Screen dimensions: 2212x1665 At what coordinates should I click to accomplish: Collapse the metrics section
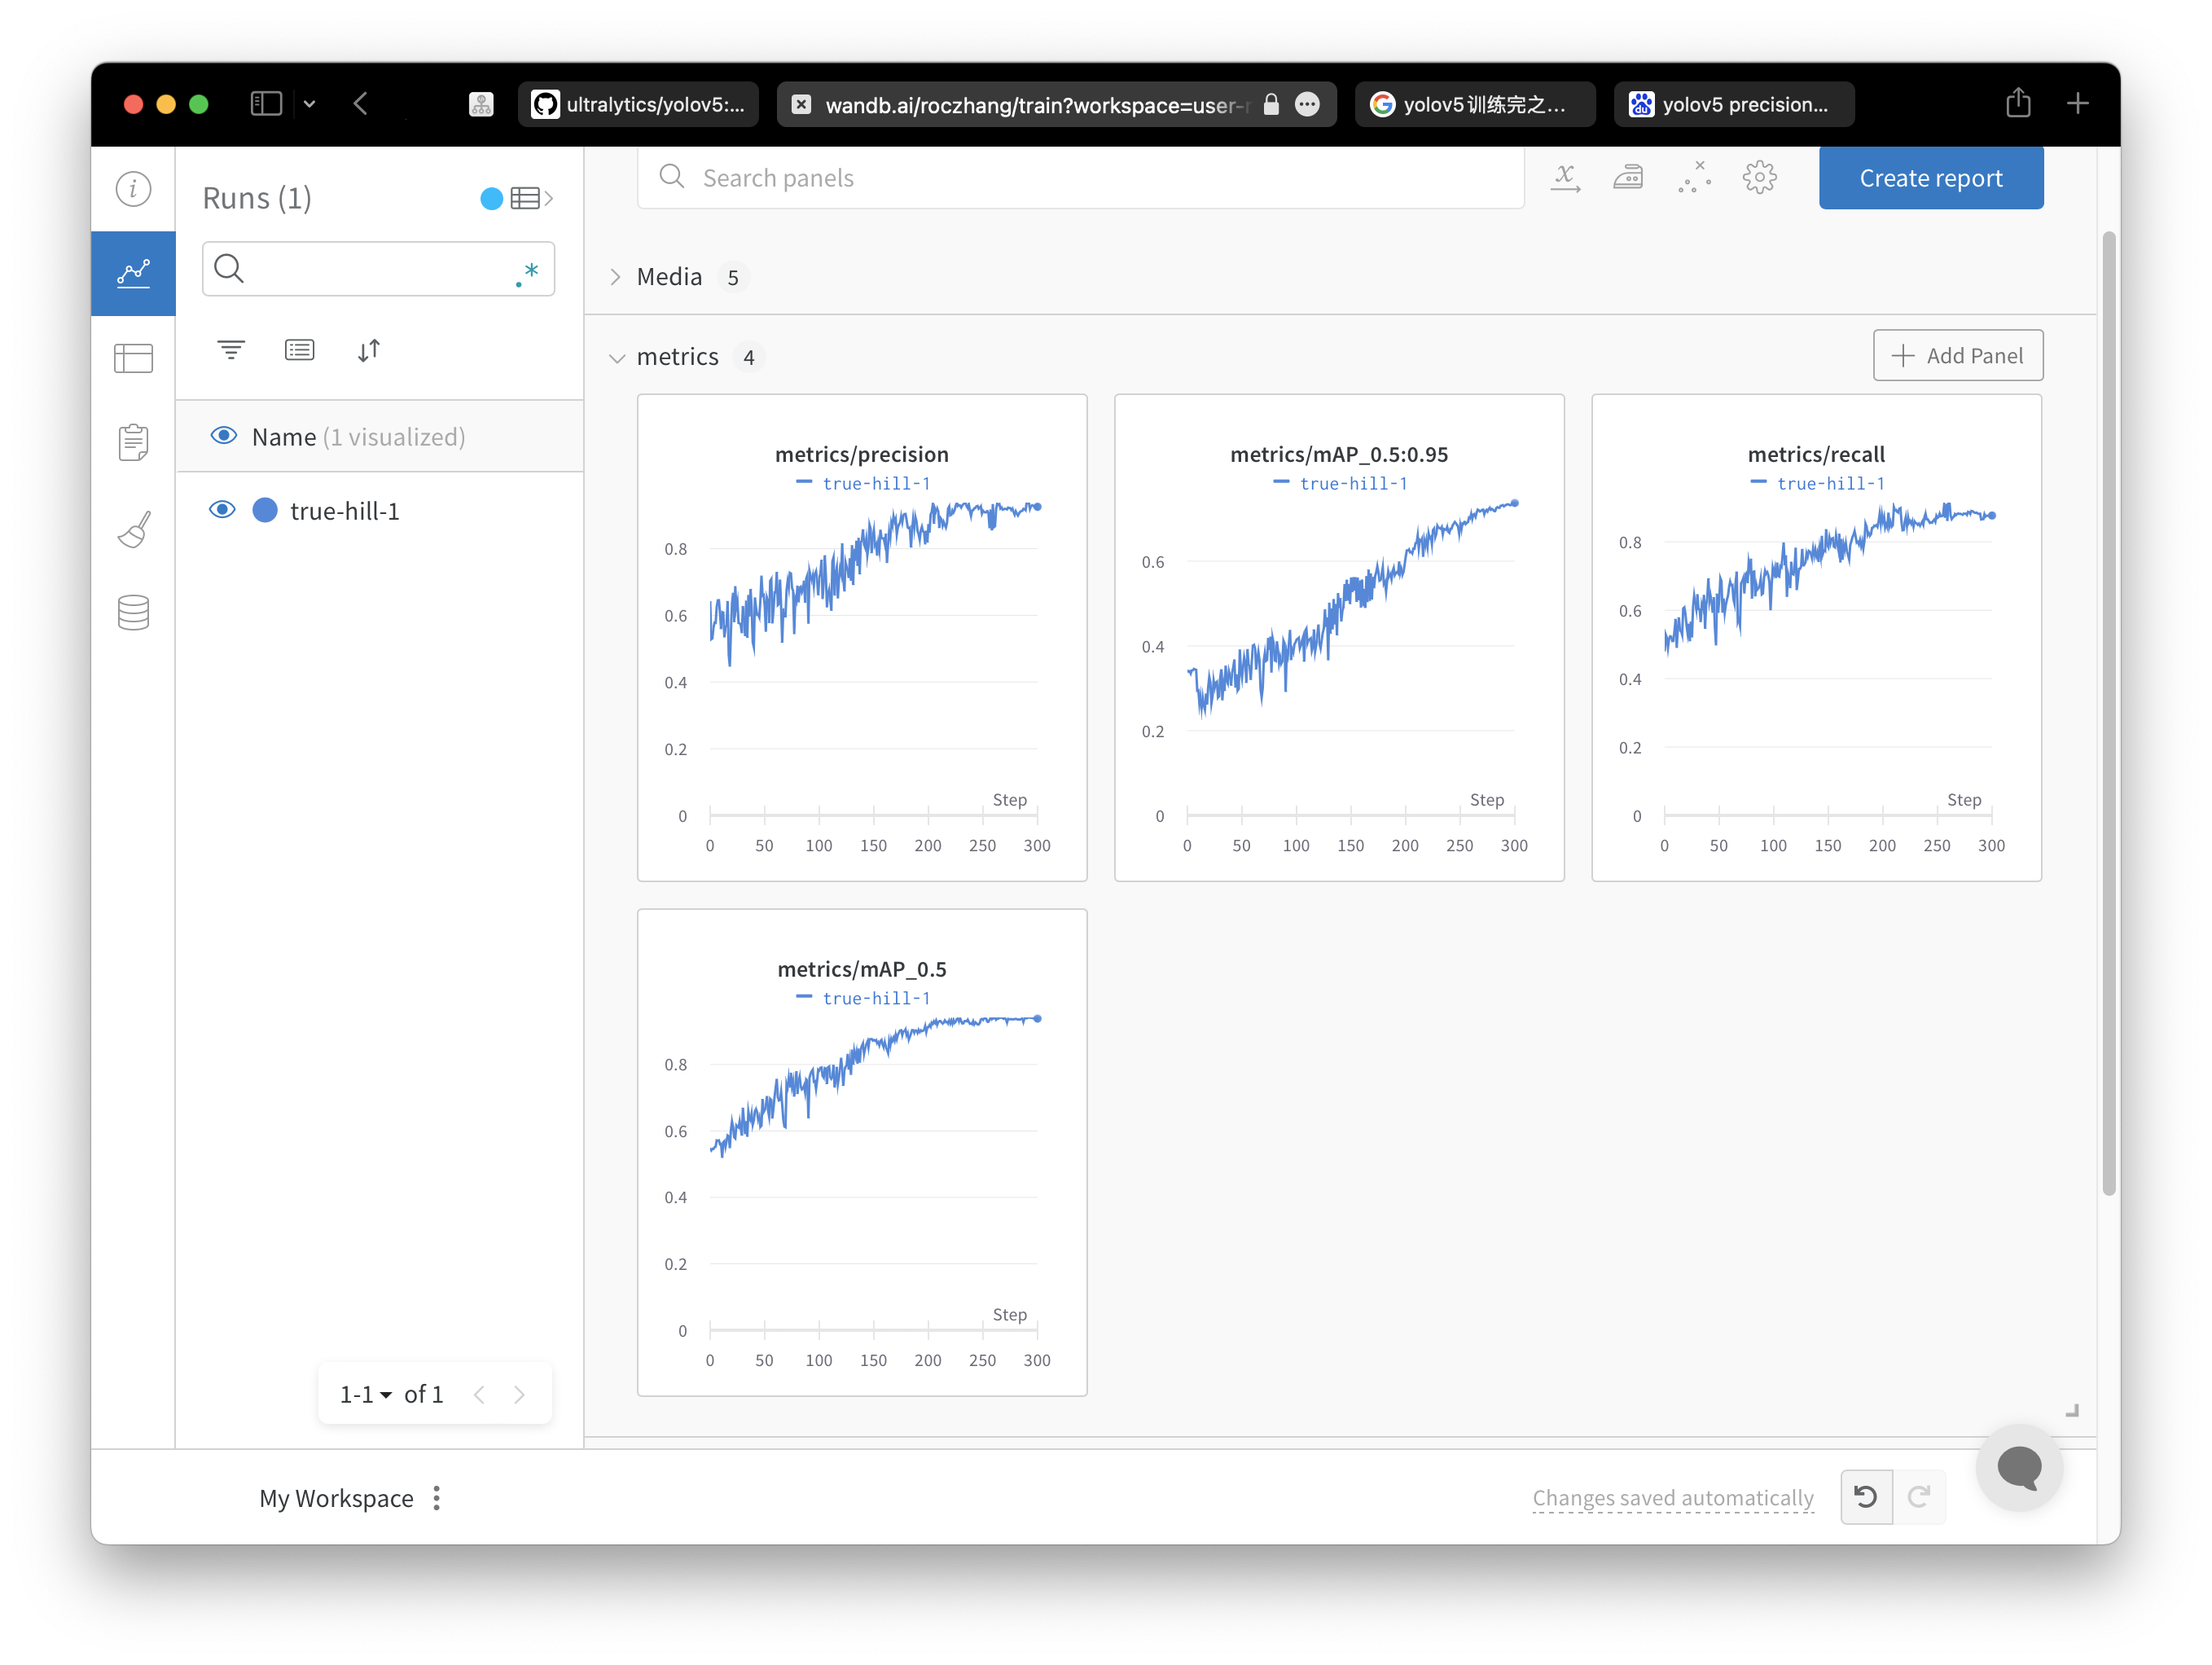click(x=616, y=358)
